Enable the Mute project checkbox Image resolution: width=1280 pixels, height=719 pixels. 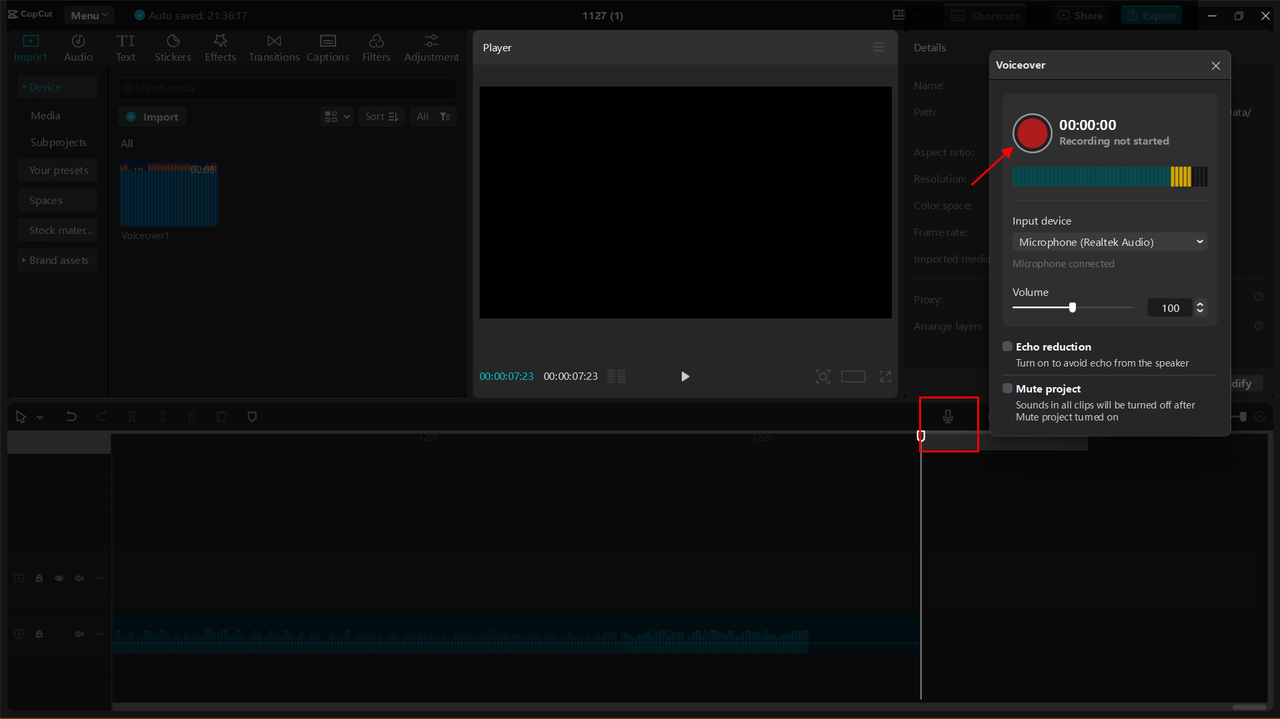[x=1007, y=389]
